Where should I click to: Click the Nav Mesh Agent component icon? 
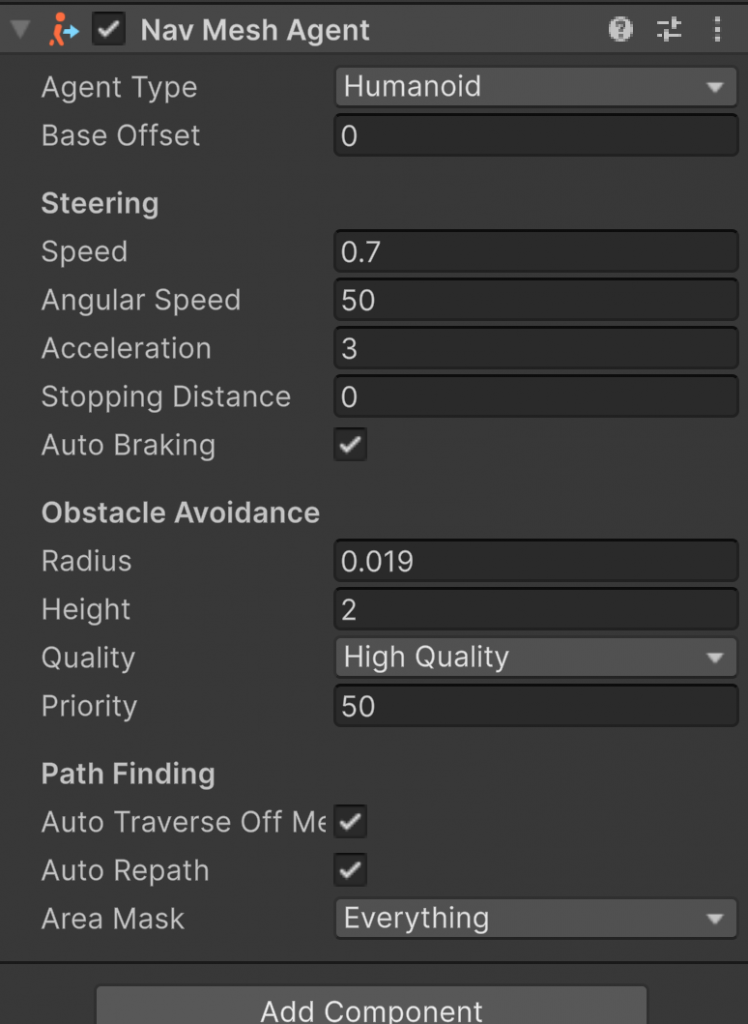point(63,30)
